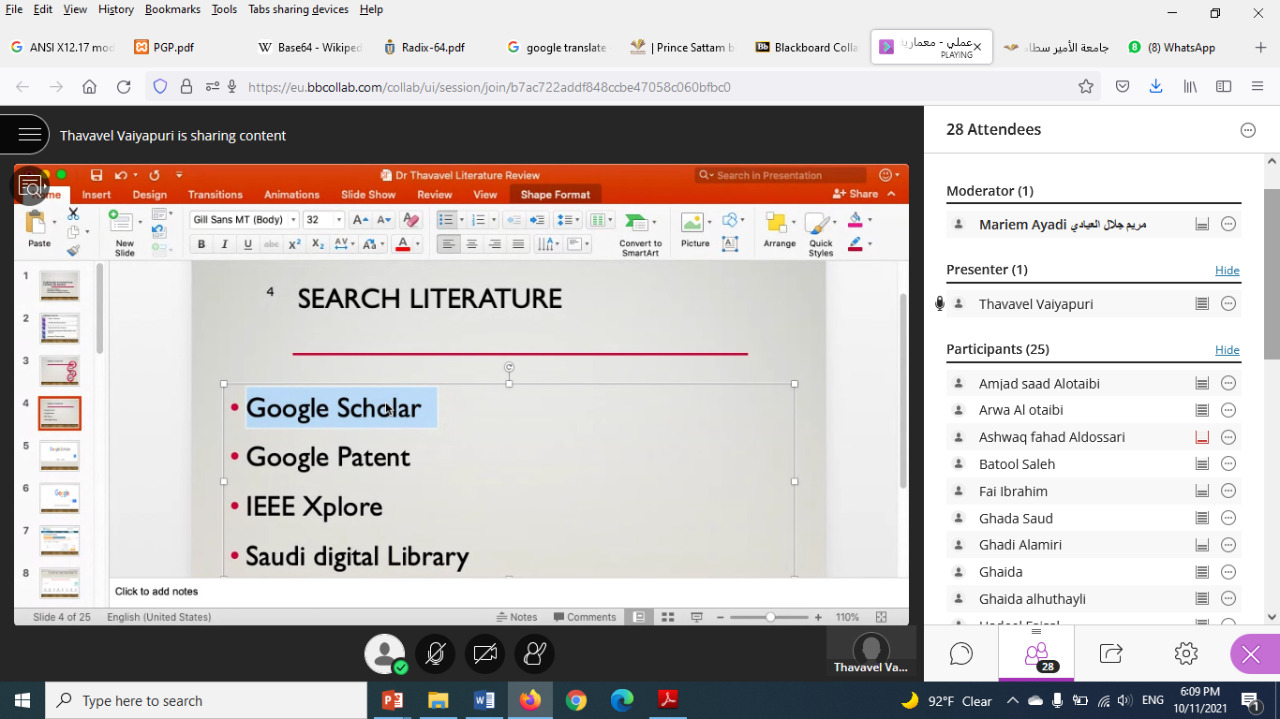This screenshot has width=1280, height=719.
Task: Switch to the Insert ribbon tab
Action: 96,195
